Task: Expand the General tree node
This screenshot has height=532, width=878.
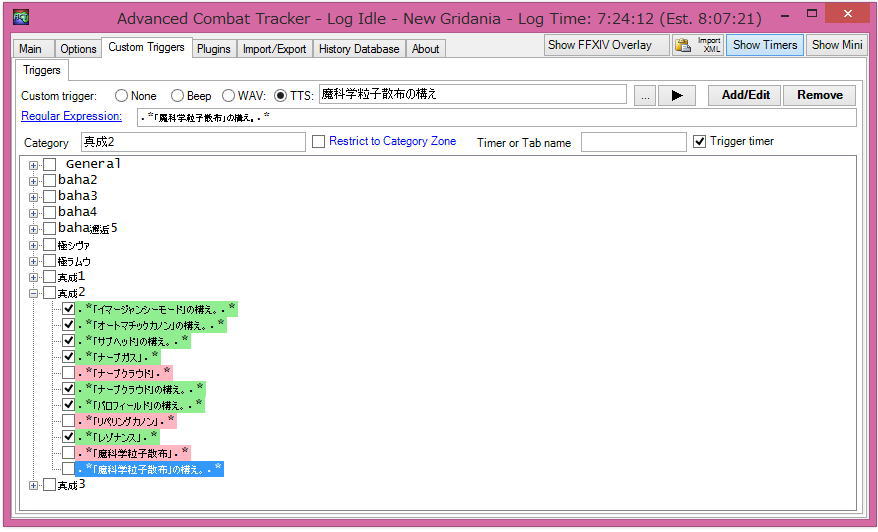Action: [34, 165]
